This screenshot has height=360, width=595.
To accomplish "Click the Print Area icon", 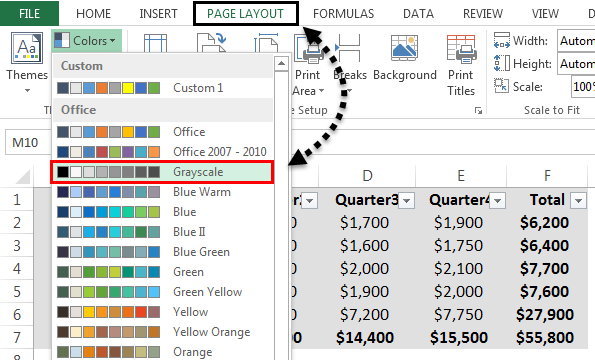I will coord(309,49).
